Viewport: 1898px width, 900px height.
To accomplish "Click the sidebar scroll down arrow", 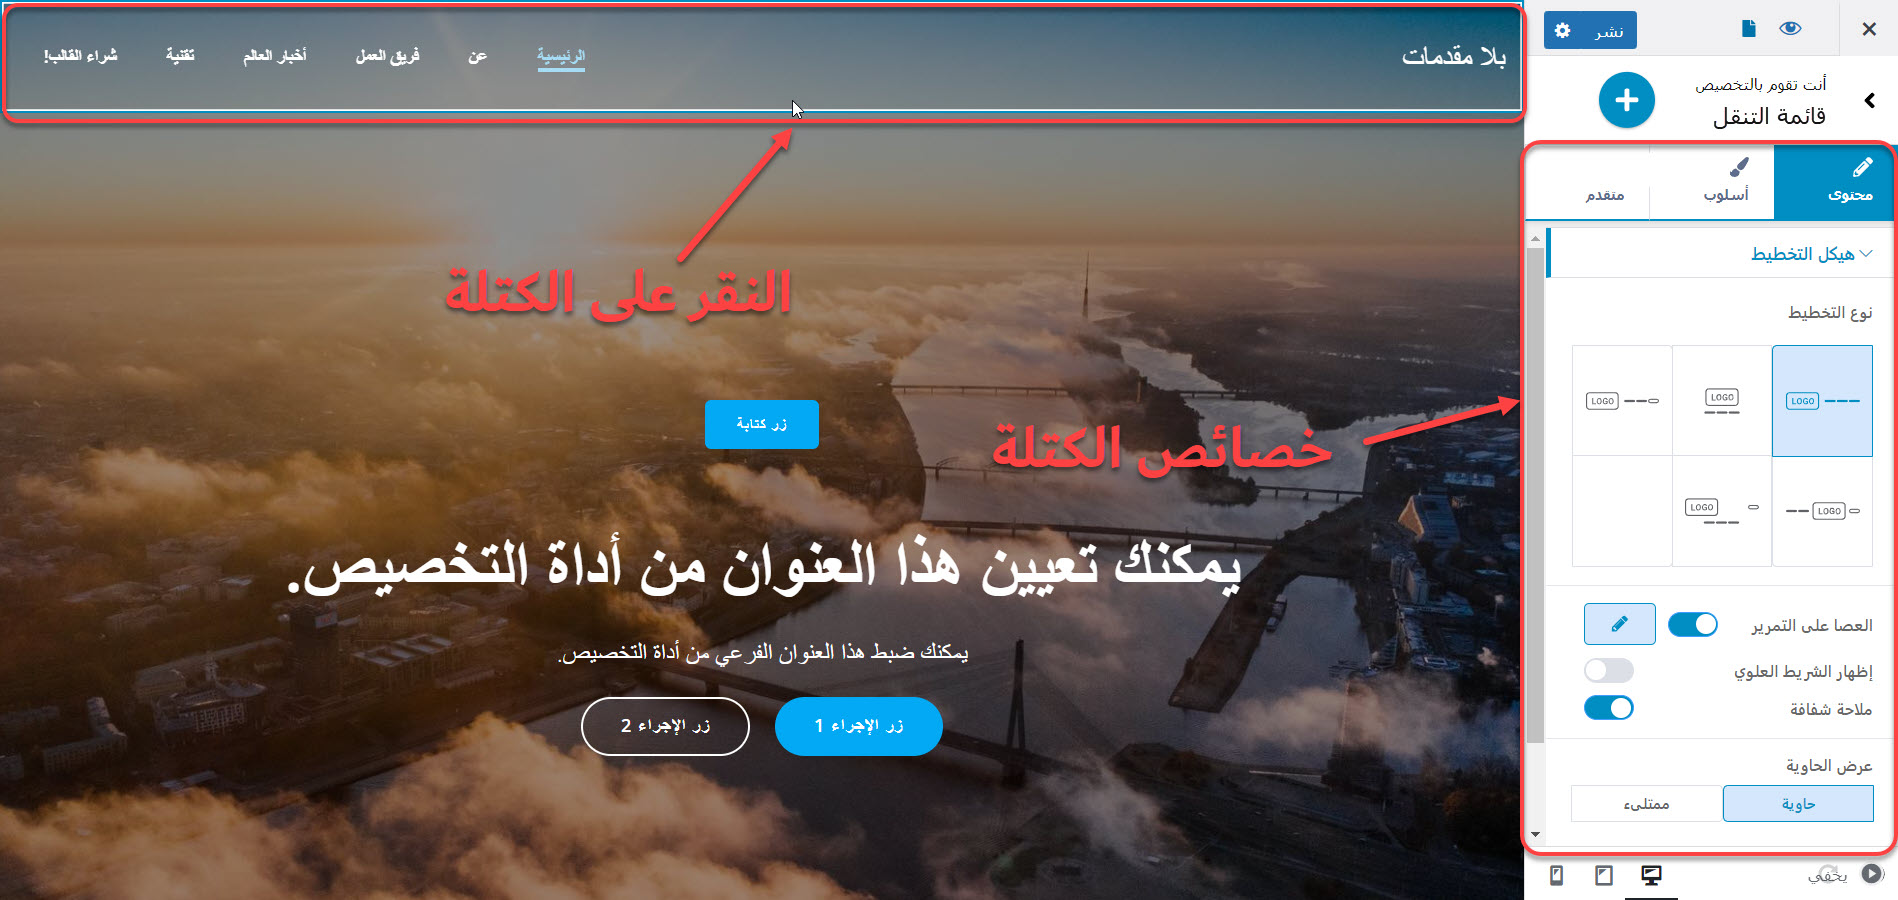I will click(1535, 835).
